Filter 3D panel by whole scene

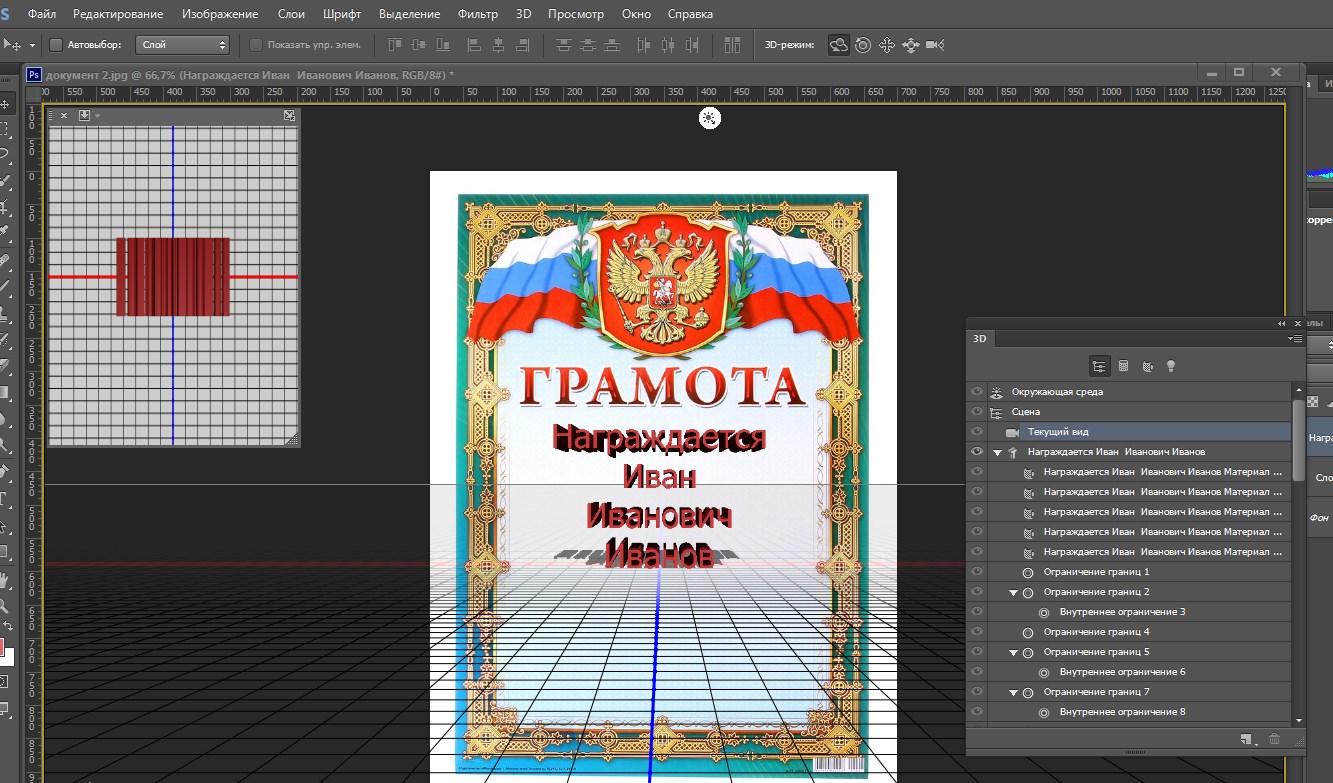pos(1099,366)
